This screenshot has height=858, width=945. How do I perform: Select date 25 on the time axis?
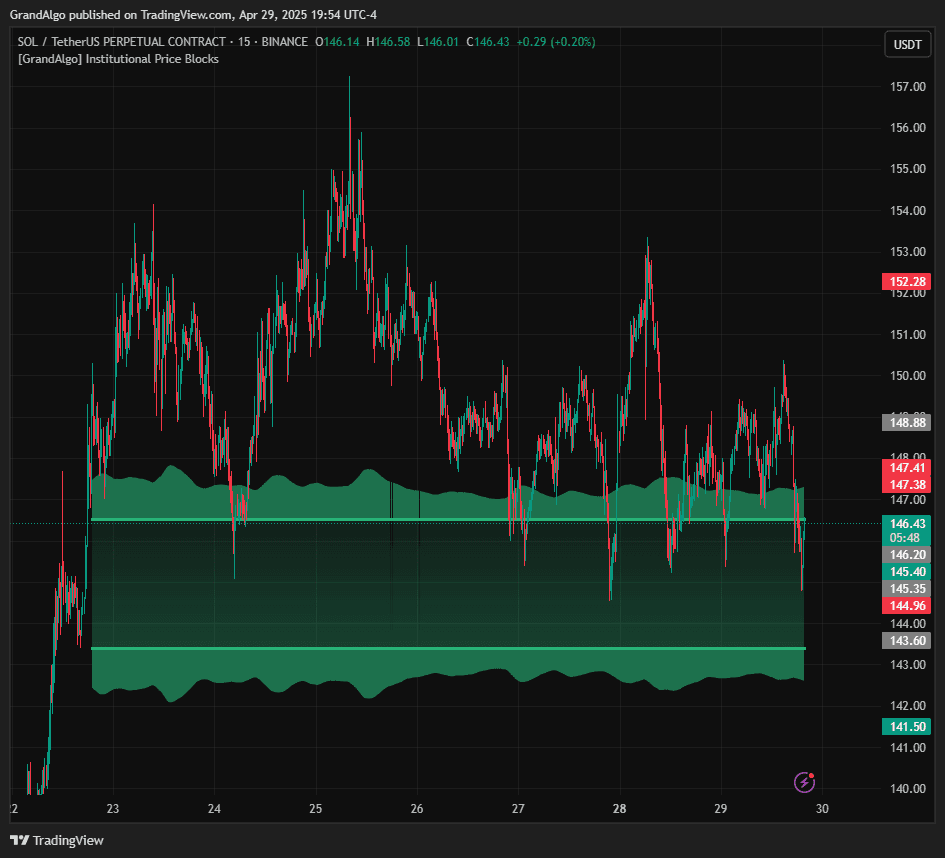pos(316,809)
